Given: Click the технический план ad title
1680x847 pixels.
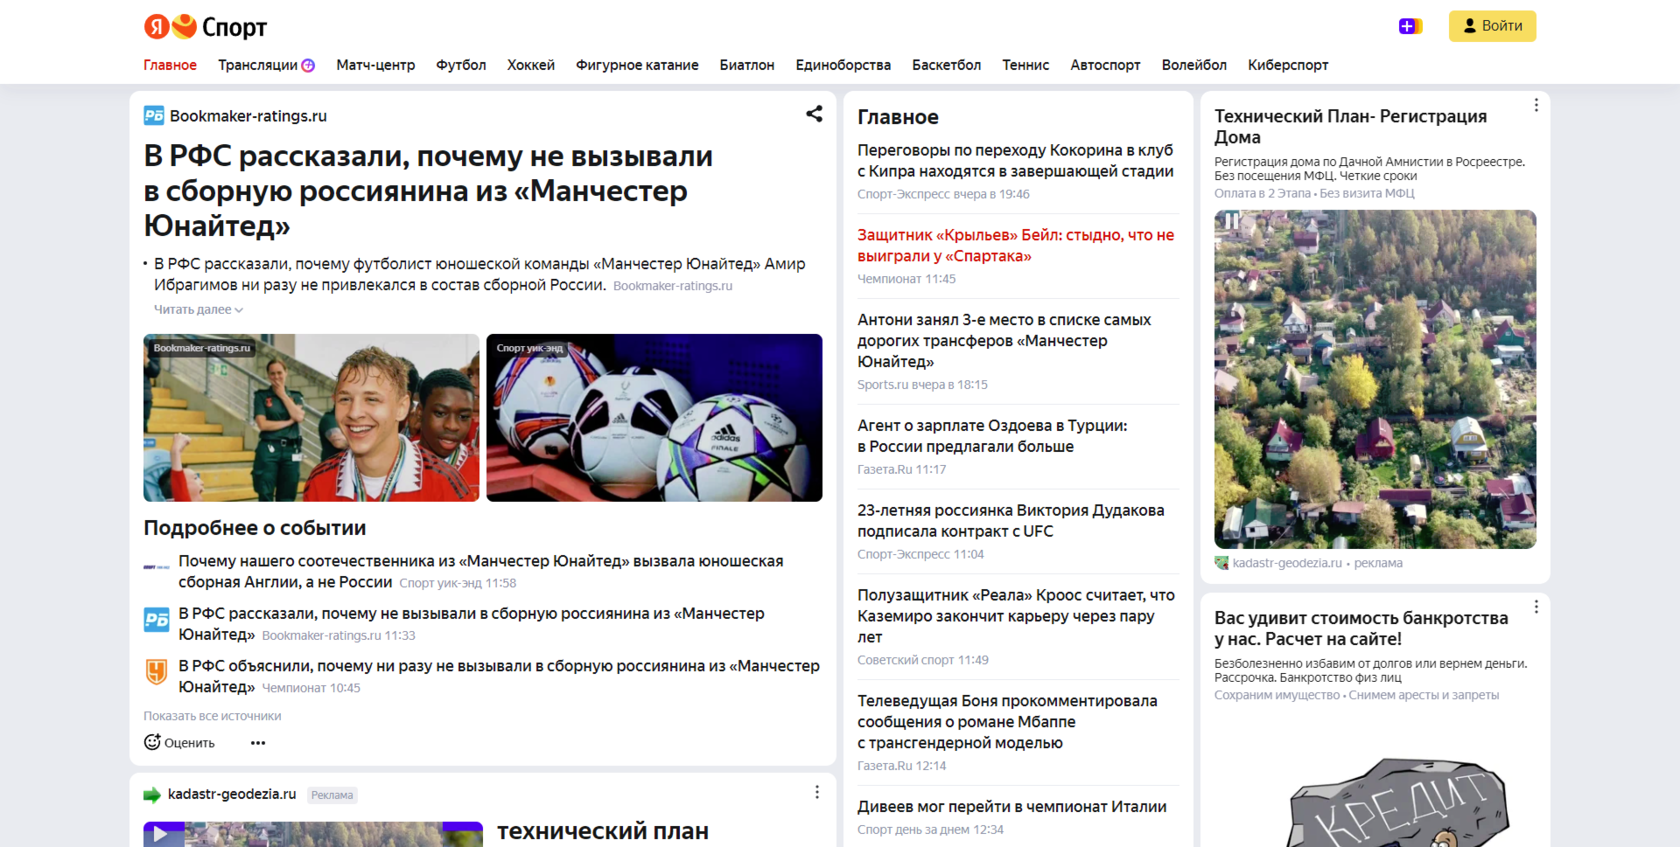Looking at the screenshot, I should pos(603,831).
